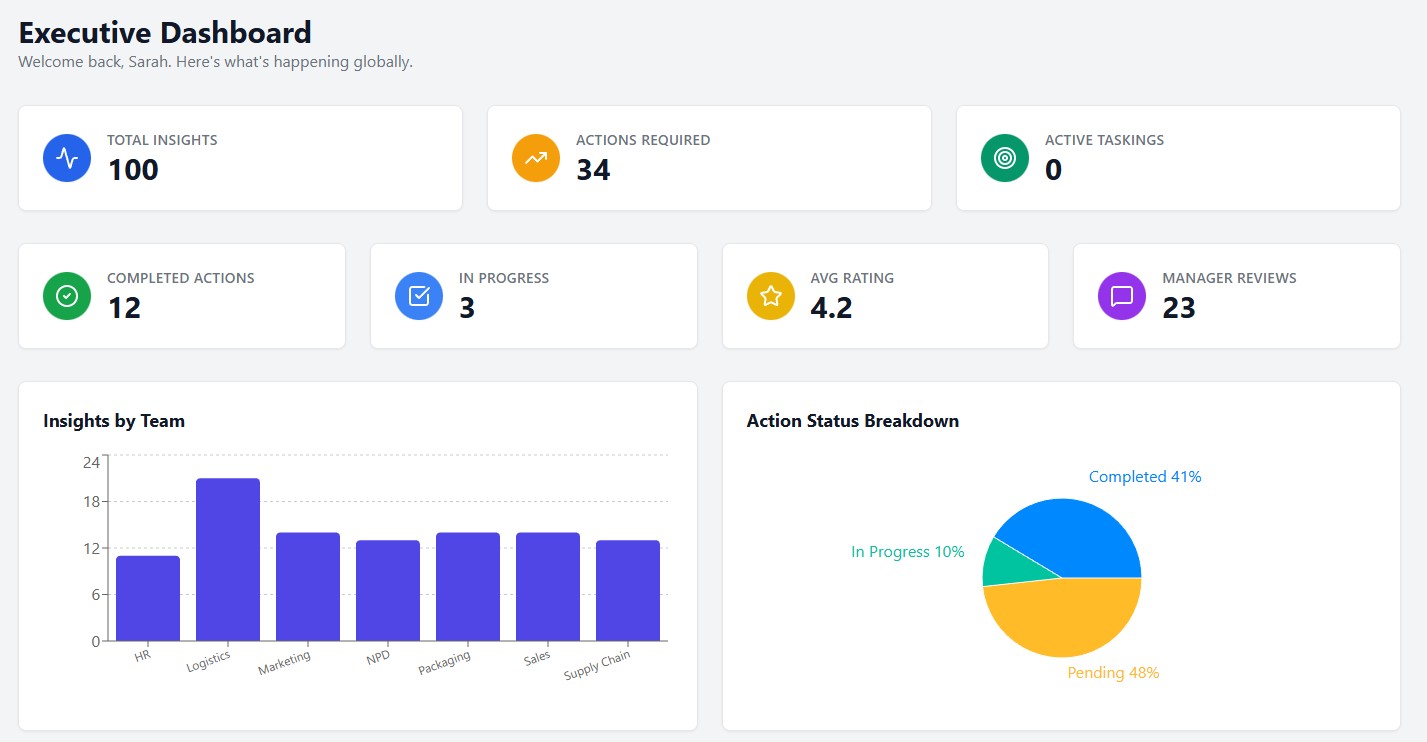
Task: Click the Executive Dashboard title
Action: (164, 32)
